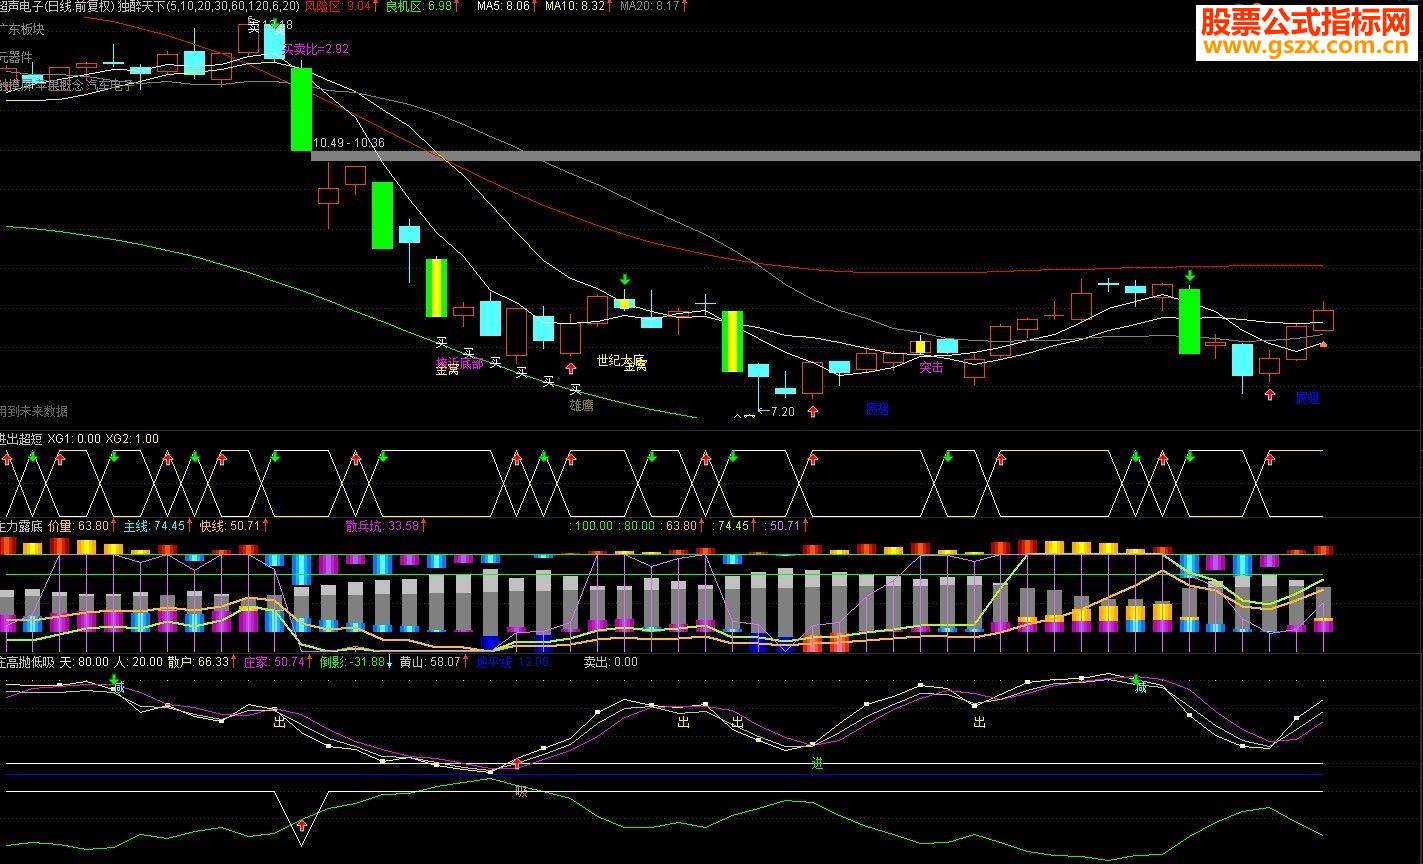Click the second 减 marker in the bottom panel
1423x864 pixels.
(x=1140, y=687)
